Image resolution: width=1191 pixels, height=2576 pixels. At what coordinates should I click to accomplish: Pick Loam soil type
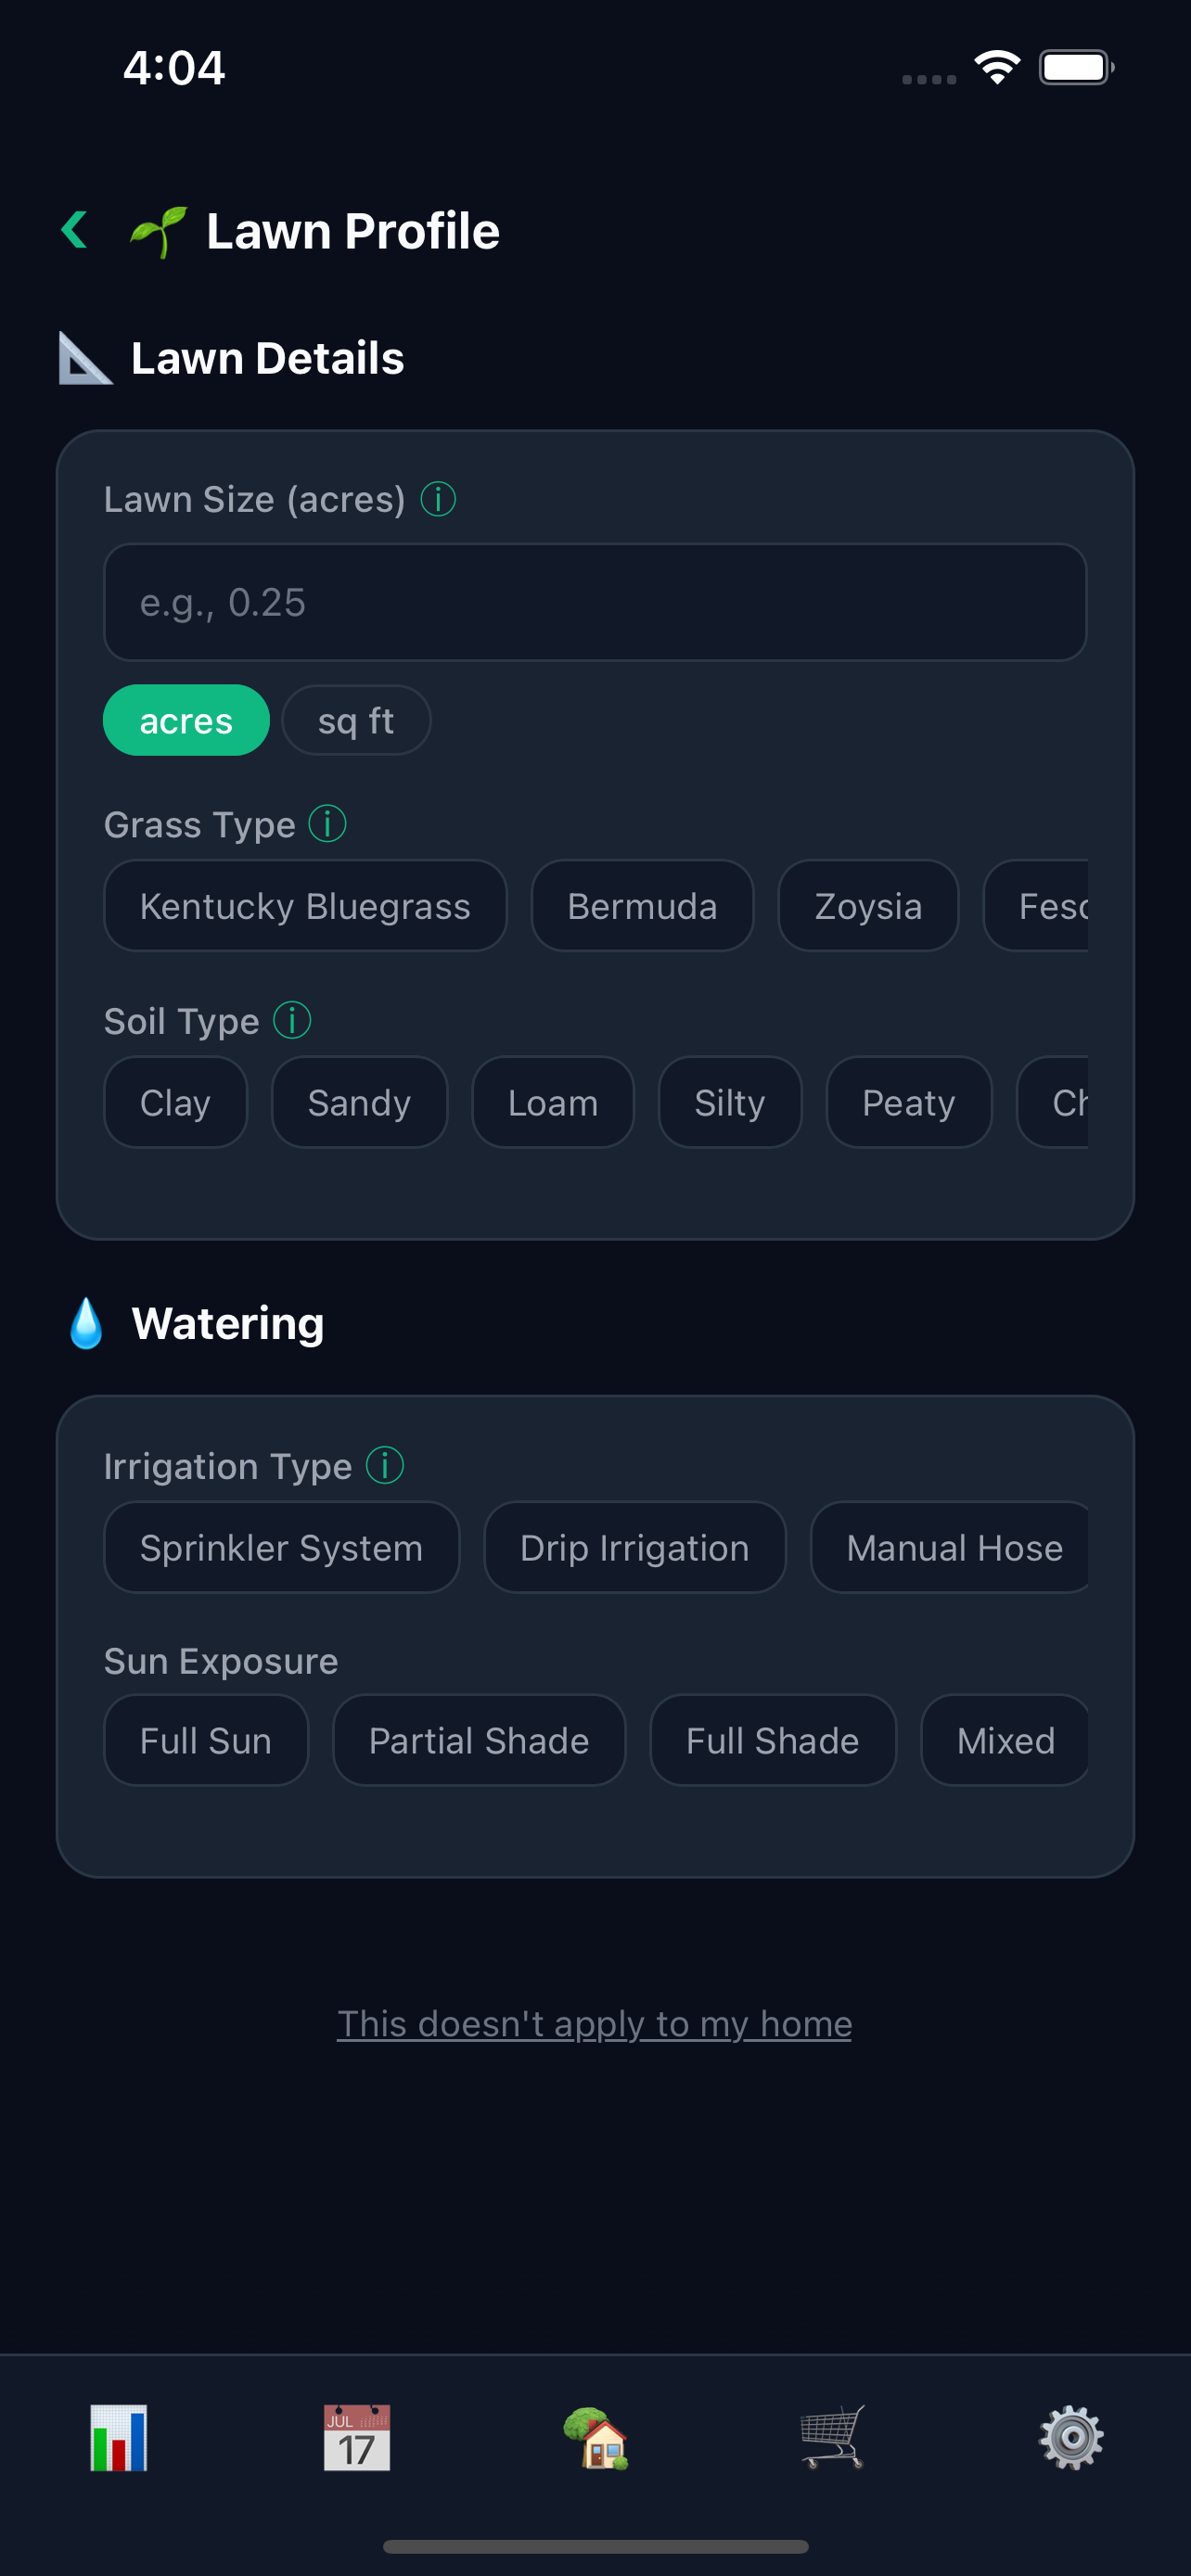[553, 1102]
